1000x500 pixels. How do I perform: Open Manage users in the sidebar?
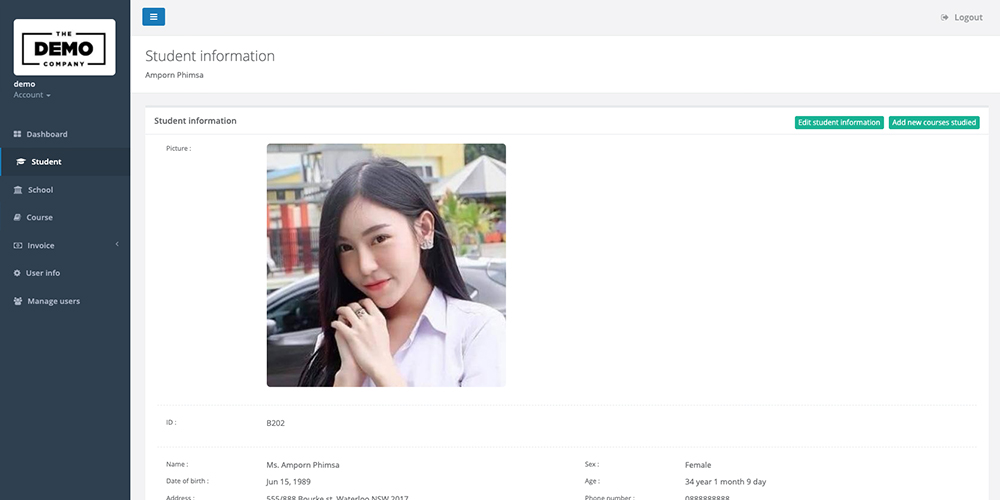(x=65, y=301)
